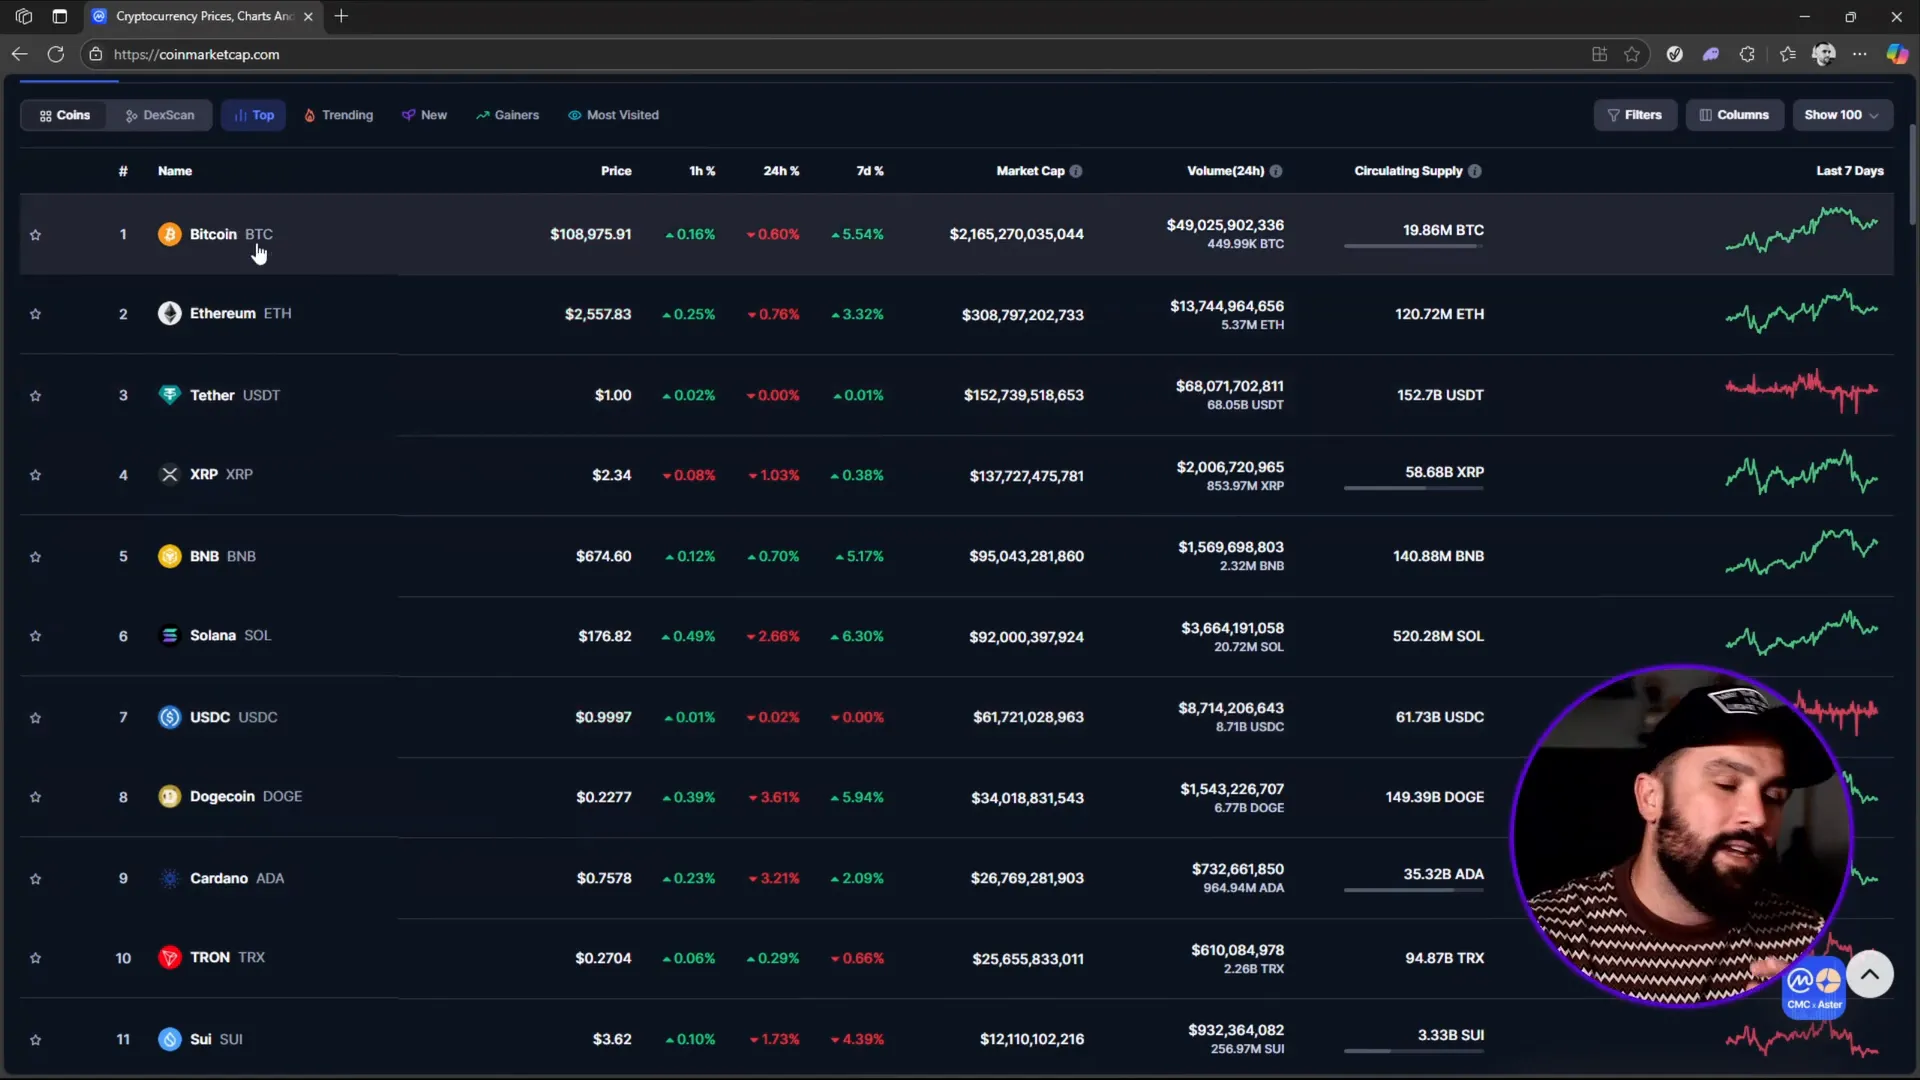Click the BNB coin logo icon

pos(169,556)
